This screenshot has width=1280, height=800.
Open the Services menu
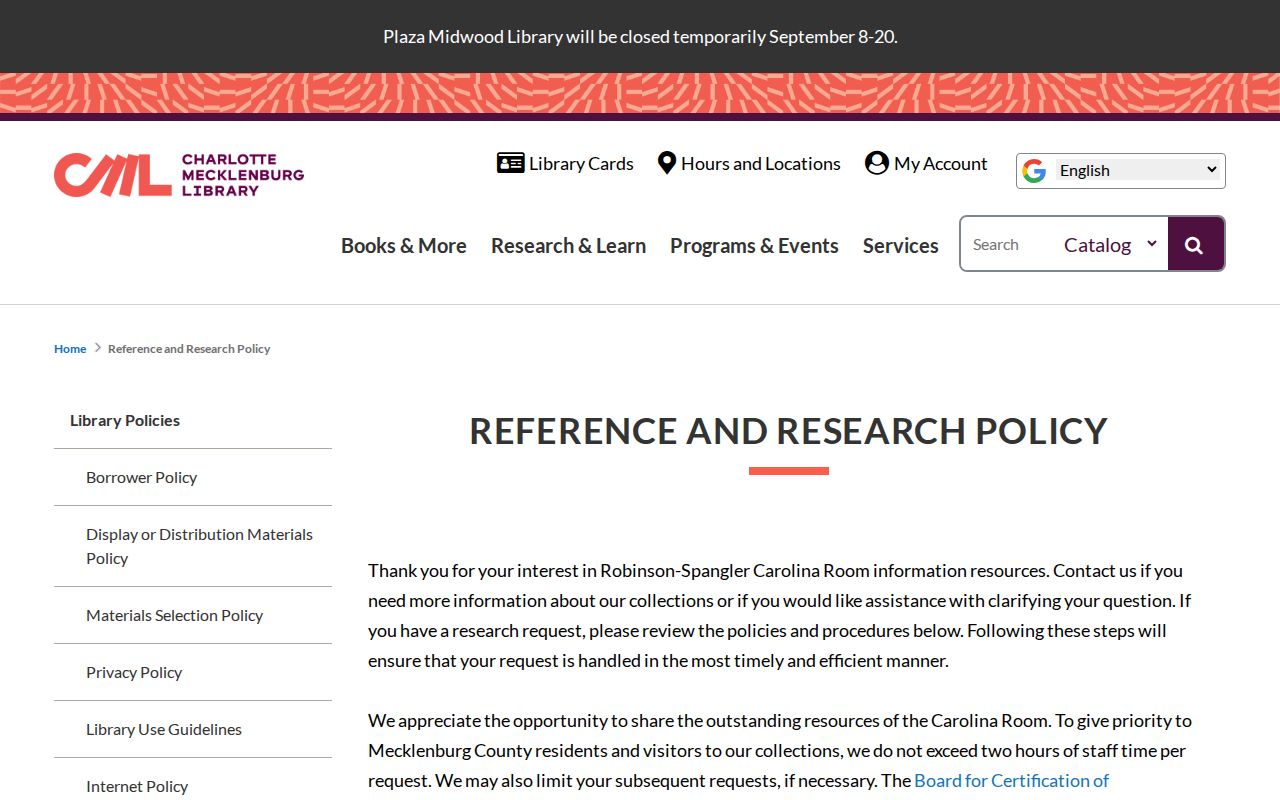click(x=901, y=245)
